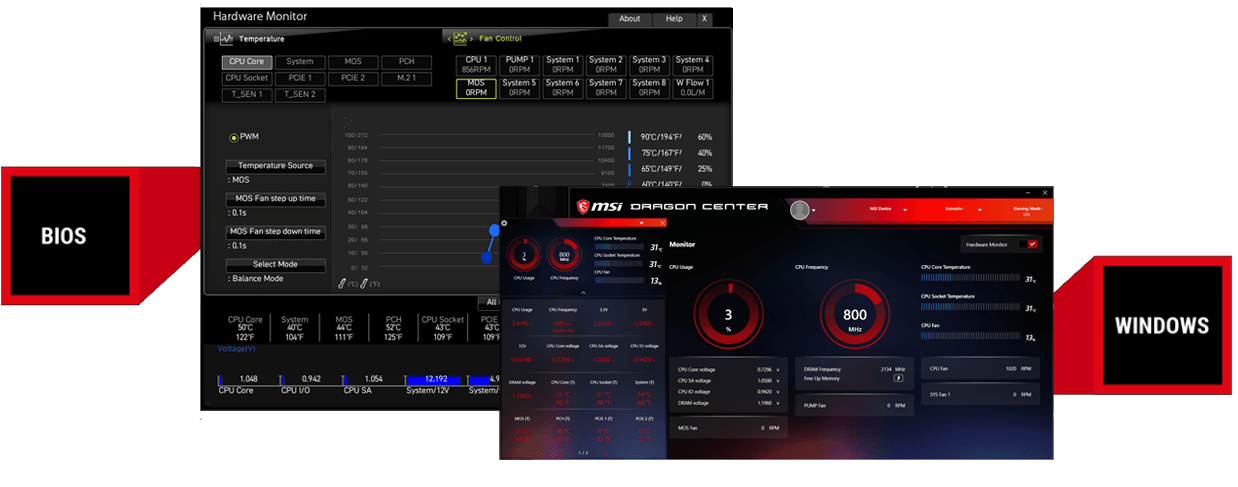The height and width of the screenshot is (487, 1238).
Task: Click the Free Up Memory icon
Action: 897,379
